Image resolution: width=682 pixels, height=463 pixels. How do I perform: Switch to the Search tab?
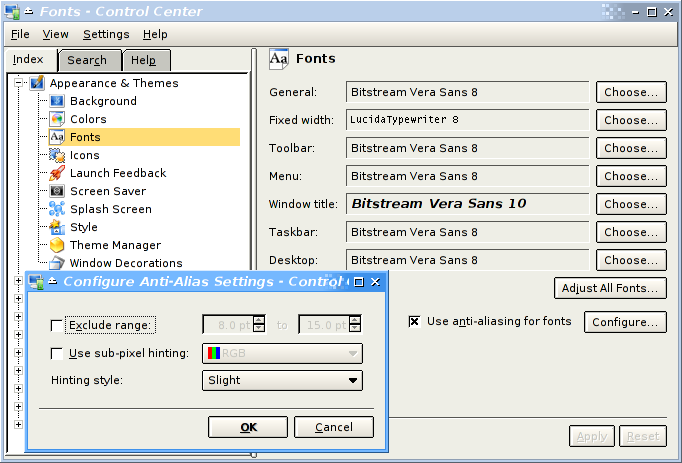[87, 60]
